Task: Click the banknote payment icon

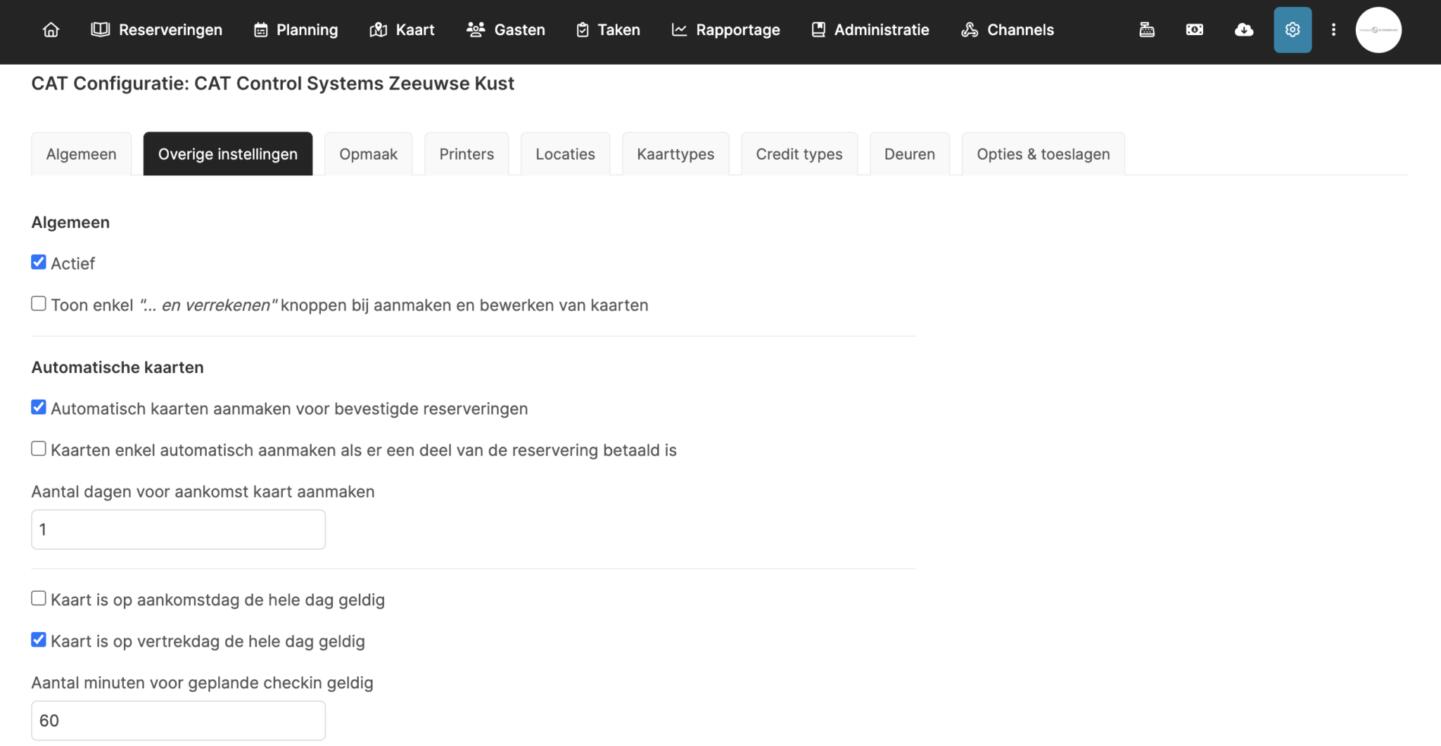Action: point(1195,30)
